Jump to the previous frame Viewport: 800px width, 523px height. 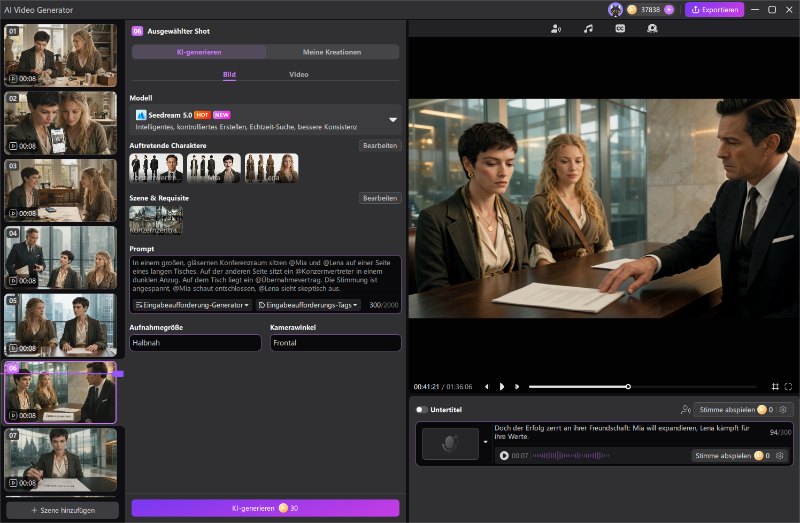(487, 387)
